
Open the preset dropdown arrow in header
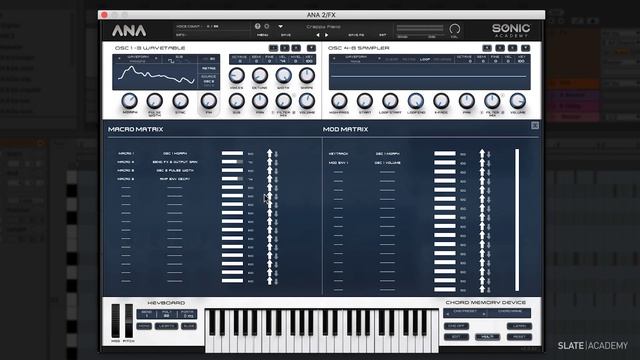coord(280,27)
